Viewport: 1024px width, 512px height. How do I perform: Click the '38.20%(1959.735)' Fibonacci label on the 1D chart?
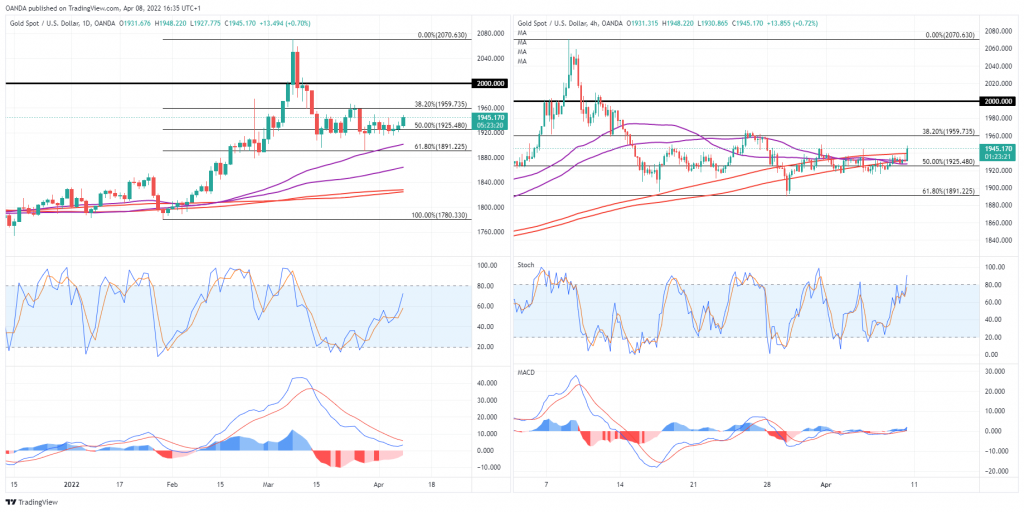[x=441, y=104]
